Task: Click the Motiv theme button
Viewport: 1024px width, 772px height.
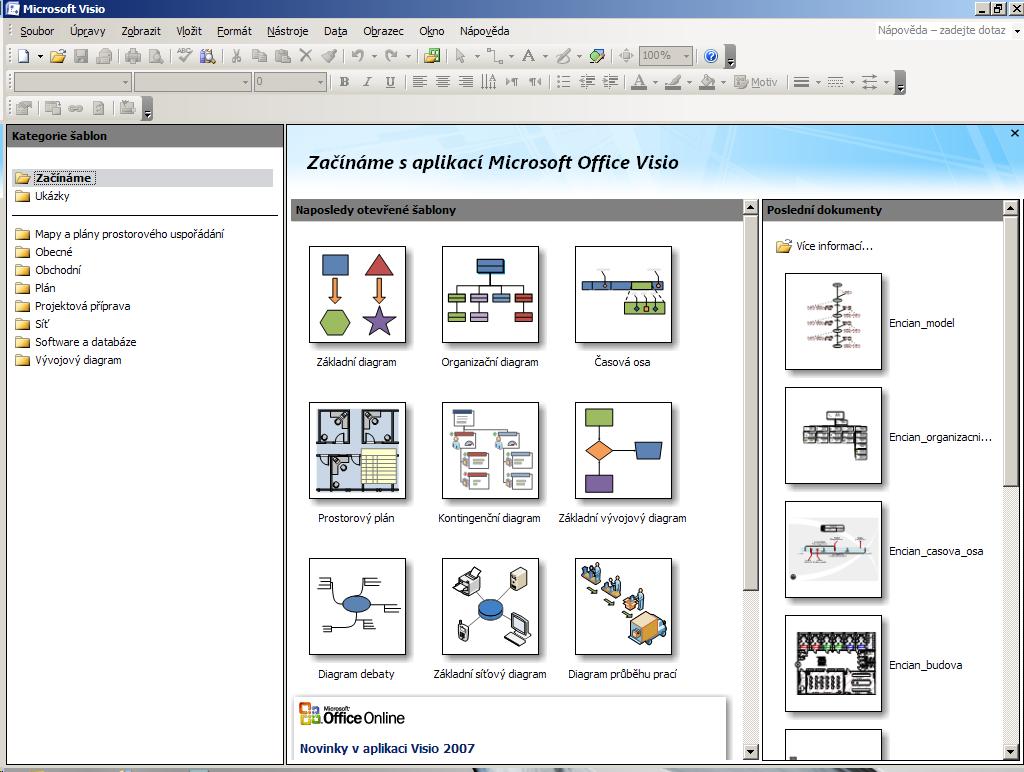Action: click(756, 82)
